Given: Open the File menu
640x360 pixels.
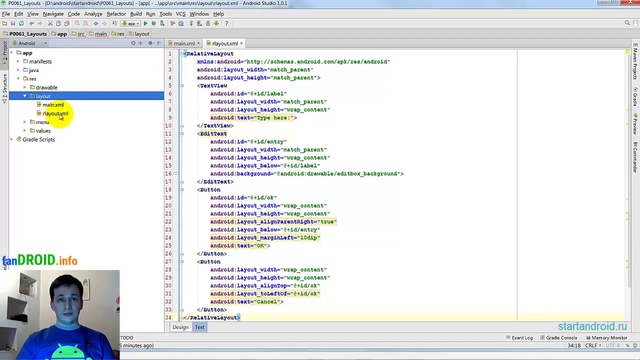Looking at the screenshot, I should coord(6,14).
